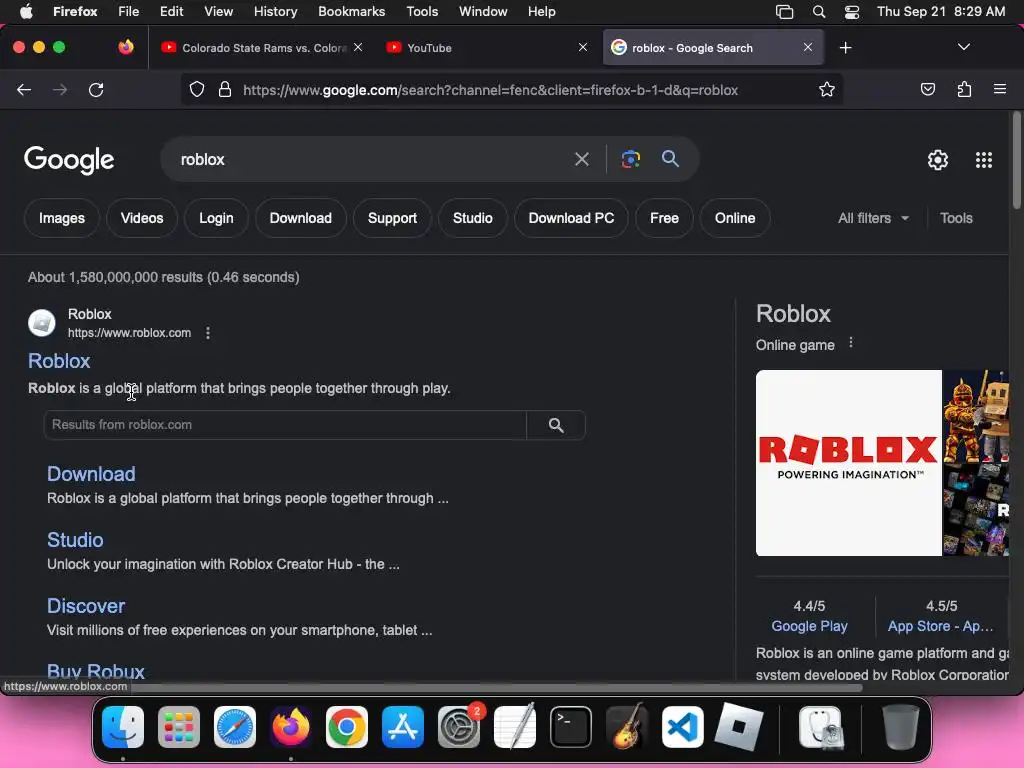Save page to Pocket

click(x=927, y=89)
